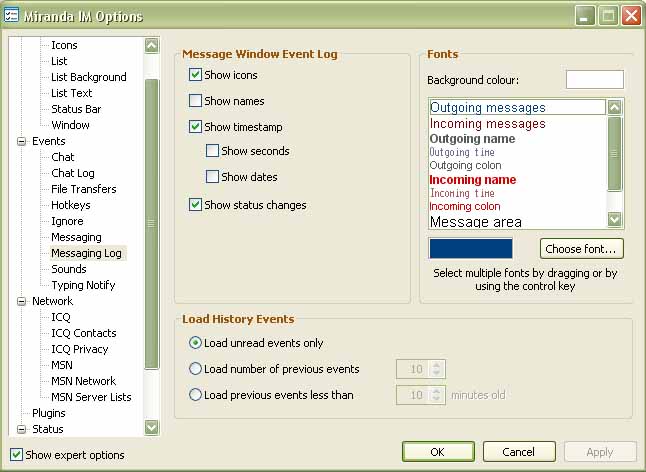Select Incoming name font entry
The height and width of the screenshot is (472, 646).
[x=517, y=180]
